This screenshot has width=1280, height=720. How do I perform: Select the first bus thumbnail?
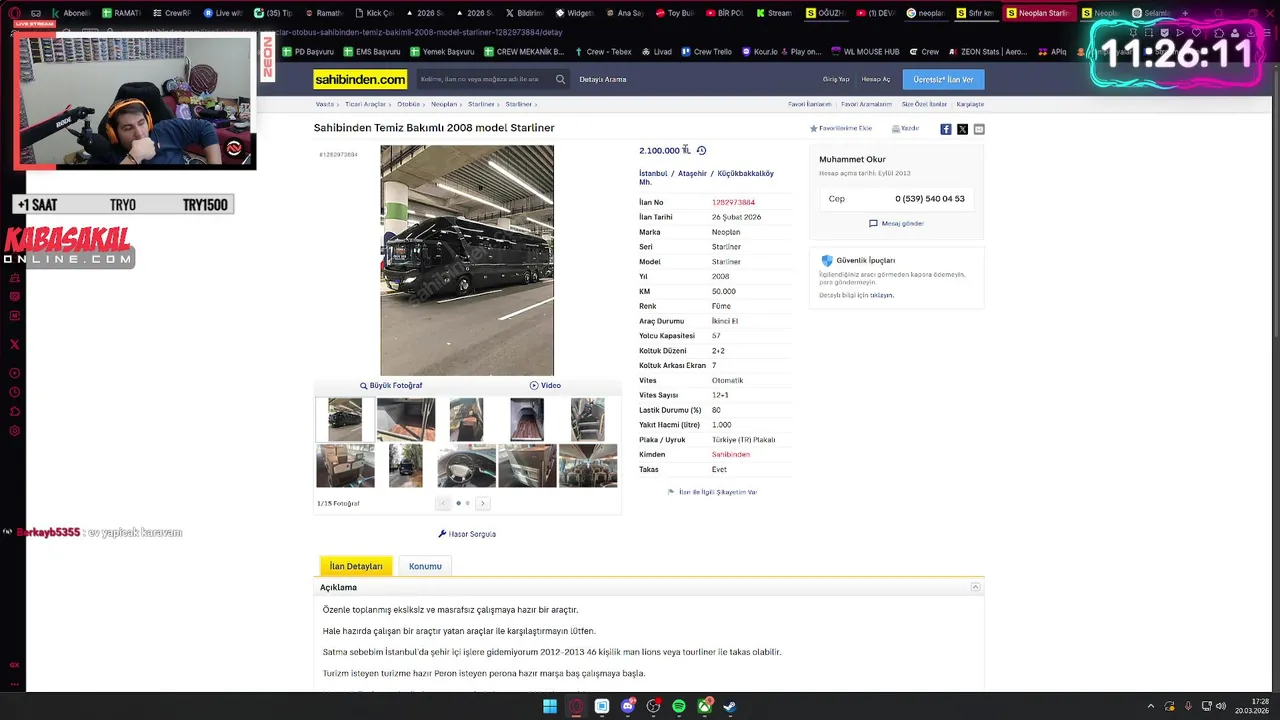[x=345, y=419]
